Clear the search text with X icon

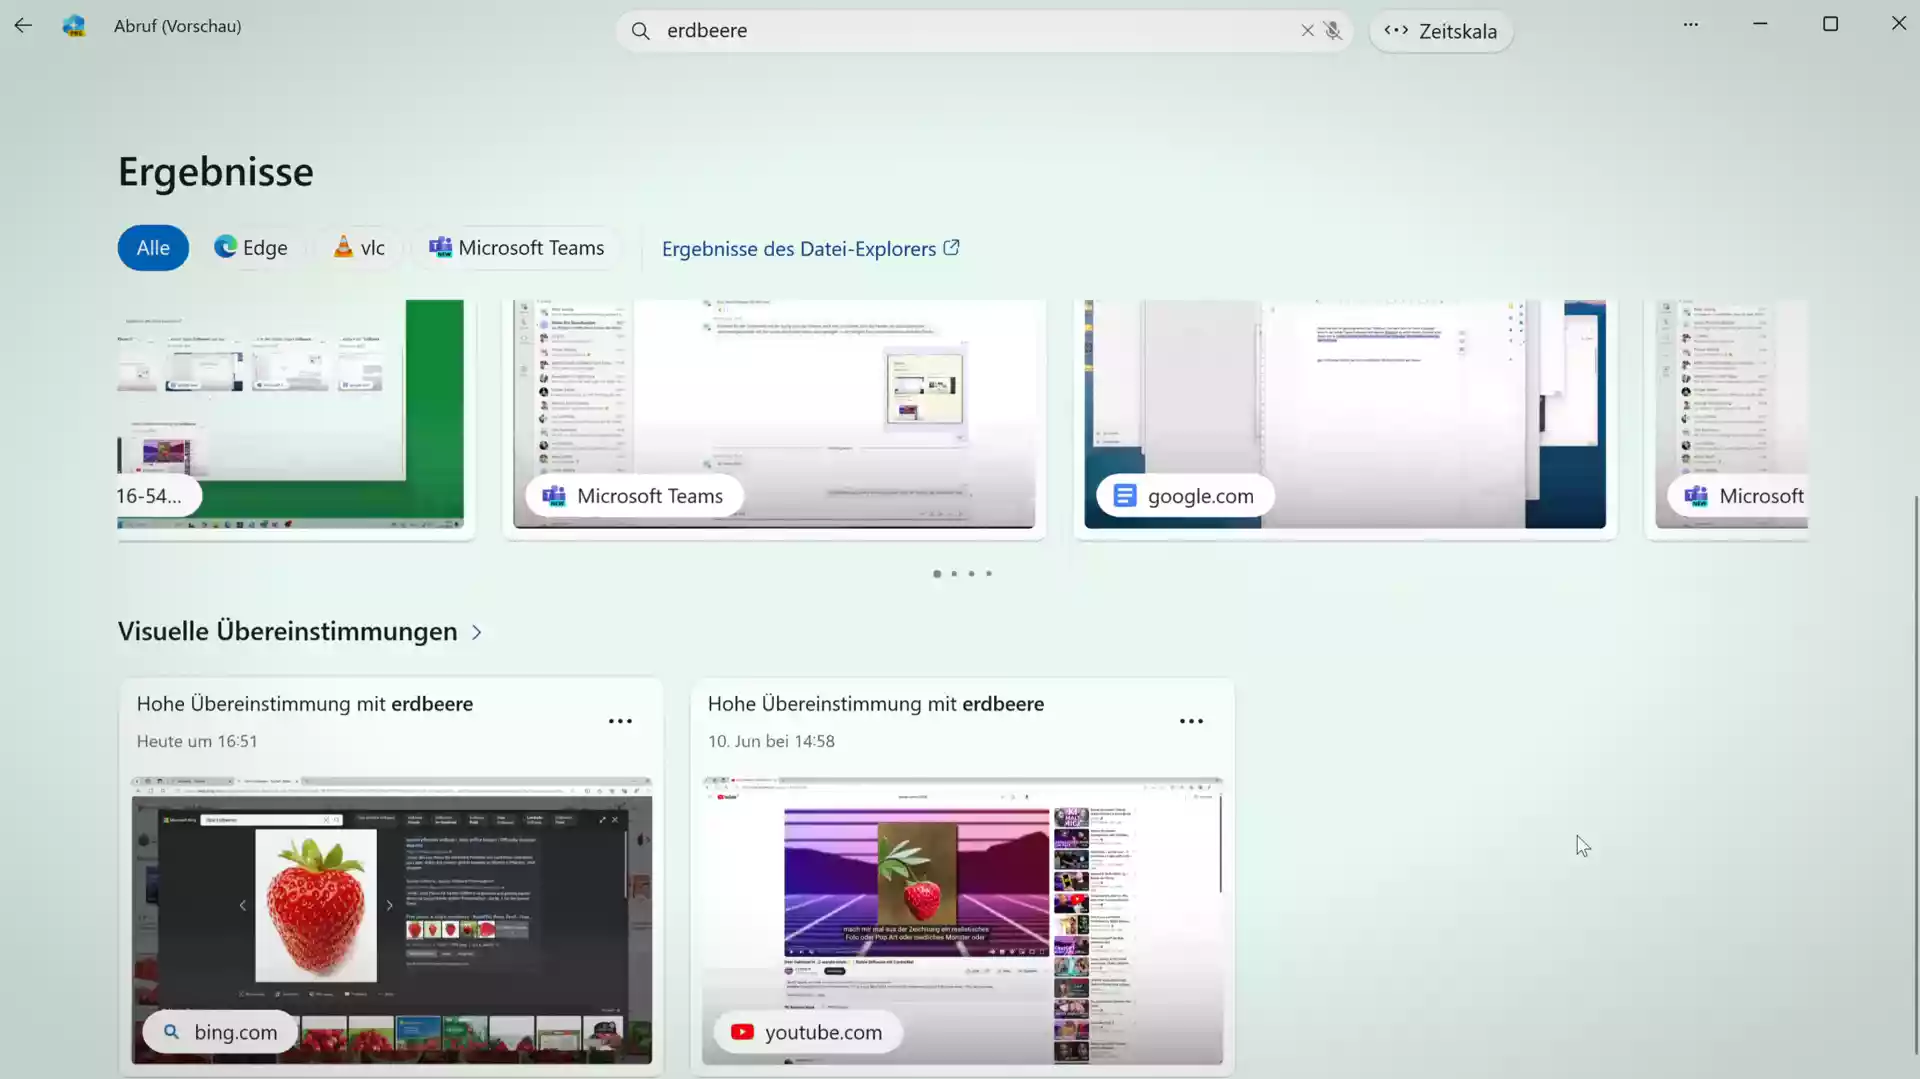click(x=1307, y=31)
